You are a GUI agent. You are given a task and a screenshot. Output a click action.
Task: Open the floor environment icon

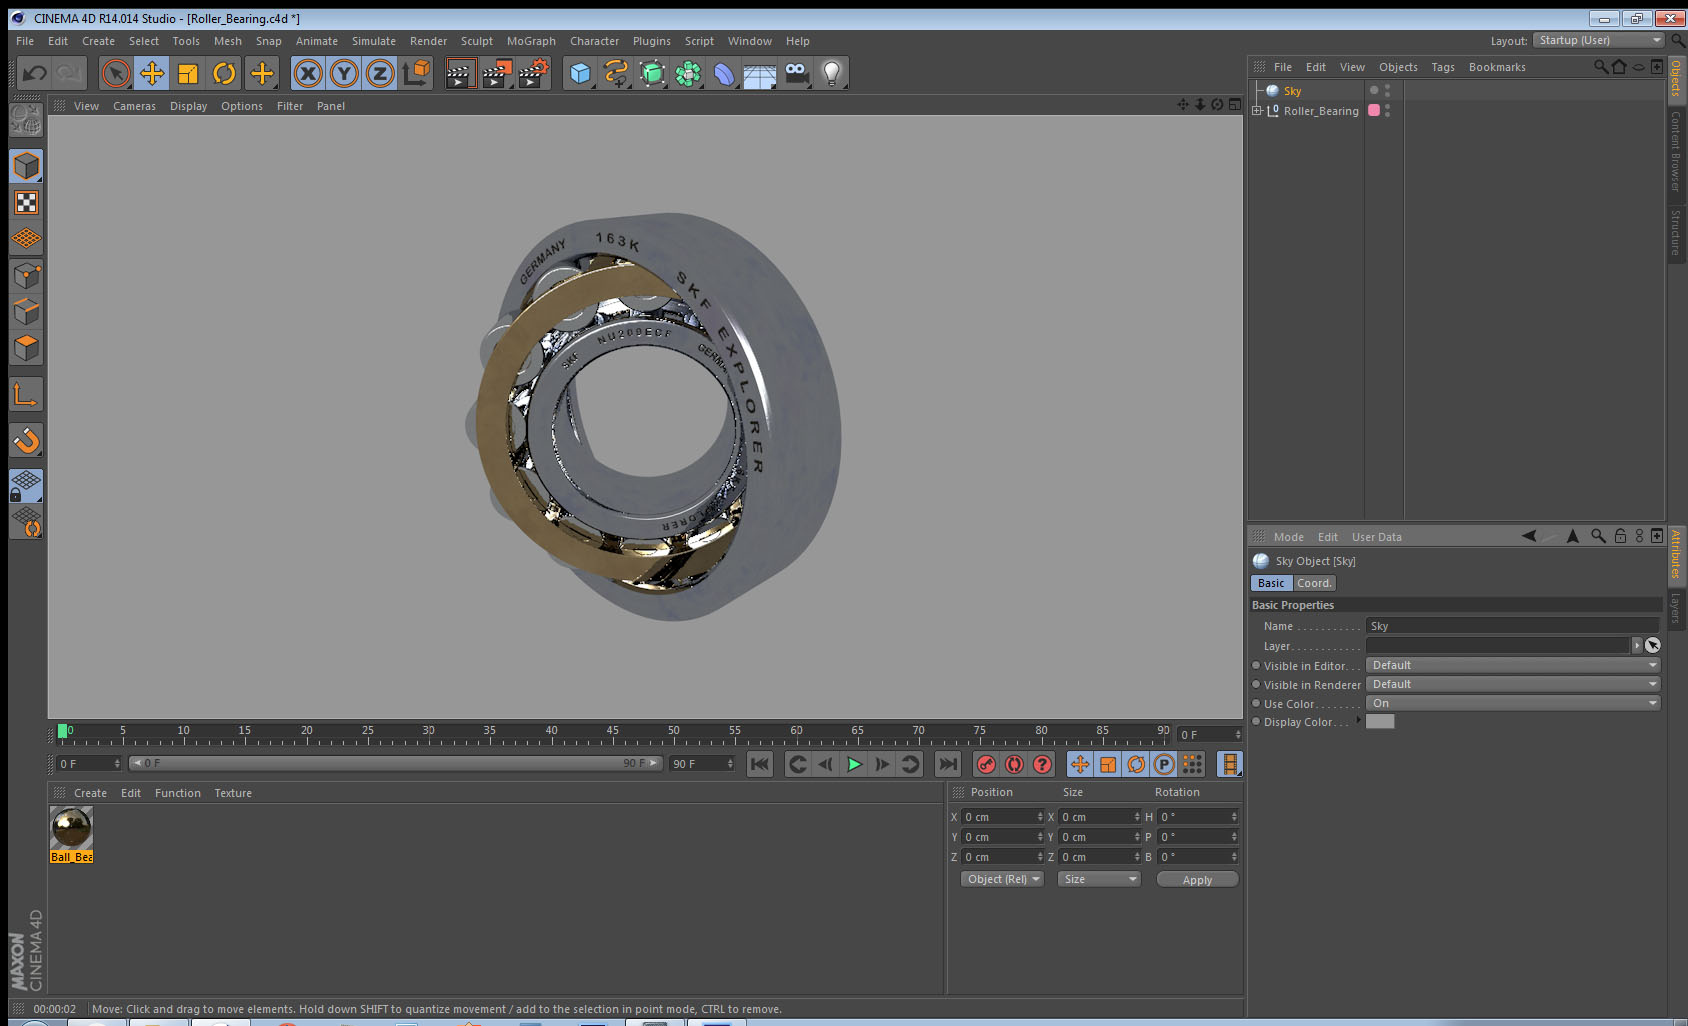tap(760, 73)
